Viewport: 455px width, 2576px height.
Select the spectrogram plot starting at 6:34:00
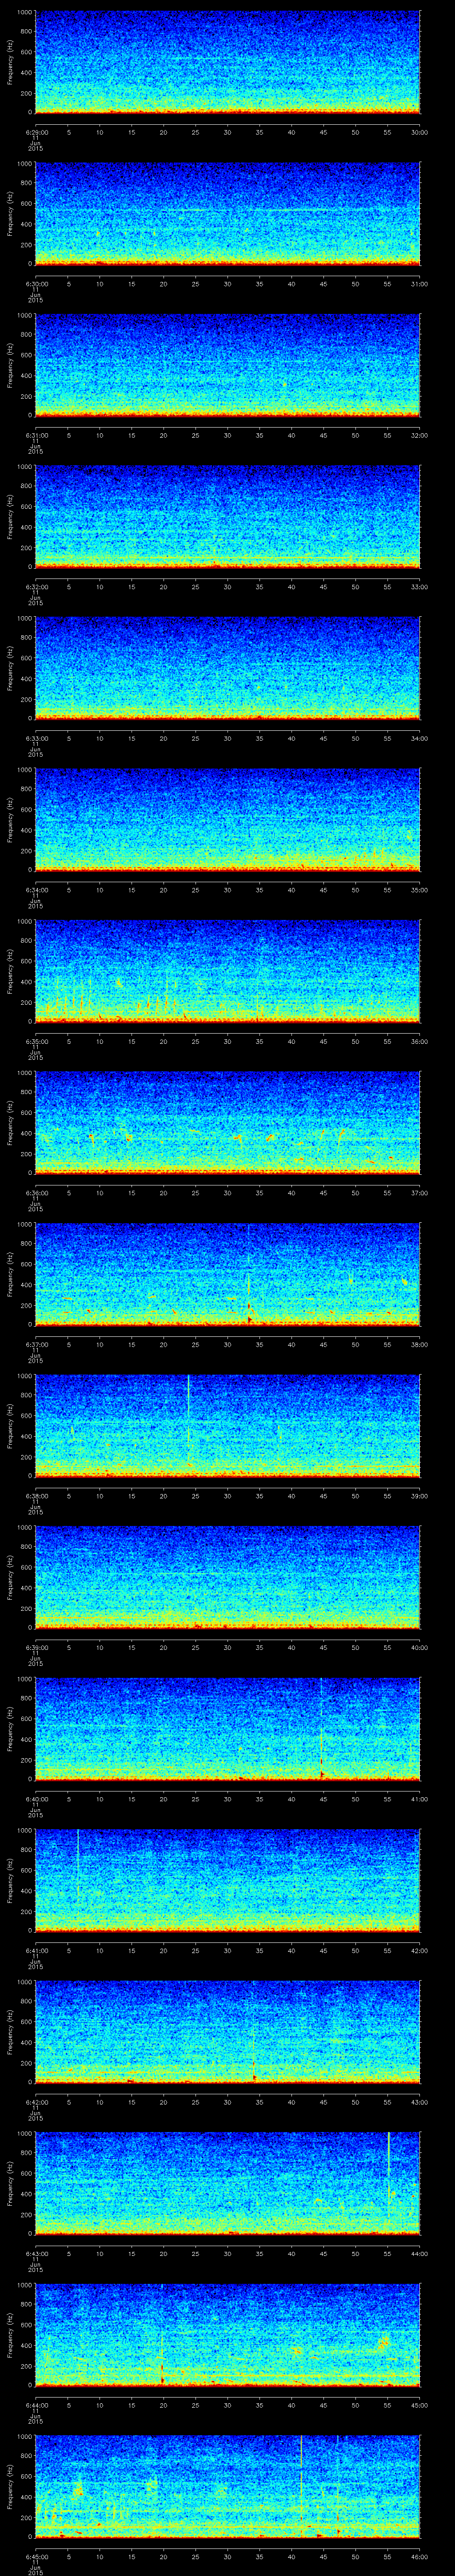227,819
